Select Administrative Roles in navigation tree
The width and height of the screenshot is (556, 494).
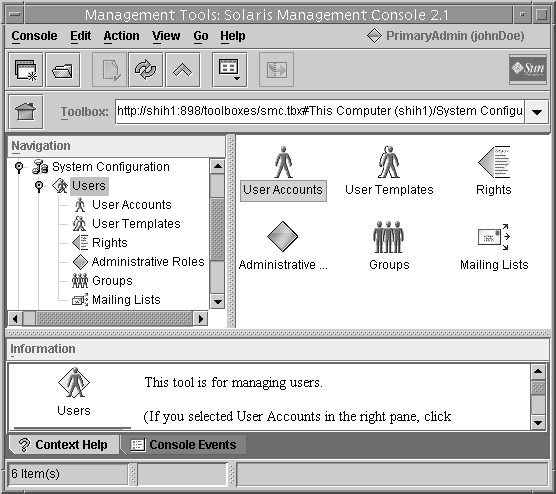pyautogui.click(x=148, y=262)
